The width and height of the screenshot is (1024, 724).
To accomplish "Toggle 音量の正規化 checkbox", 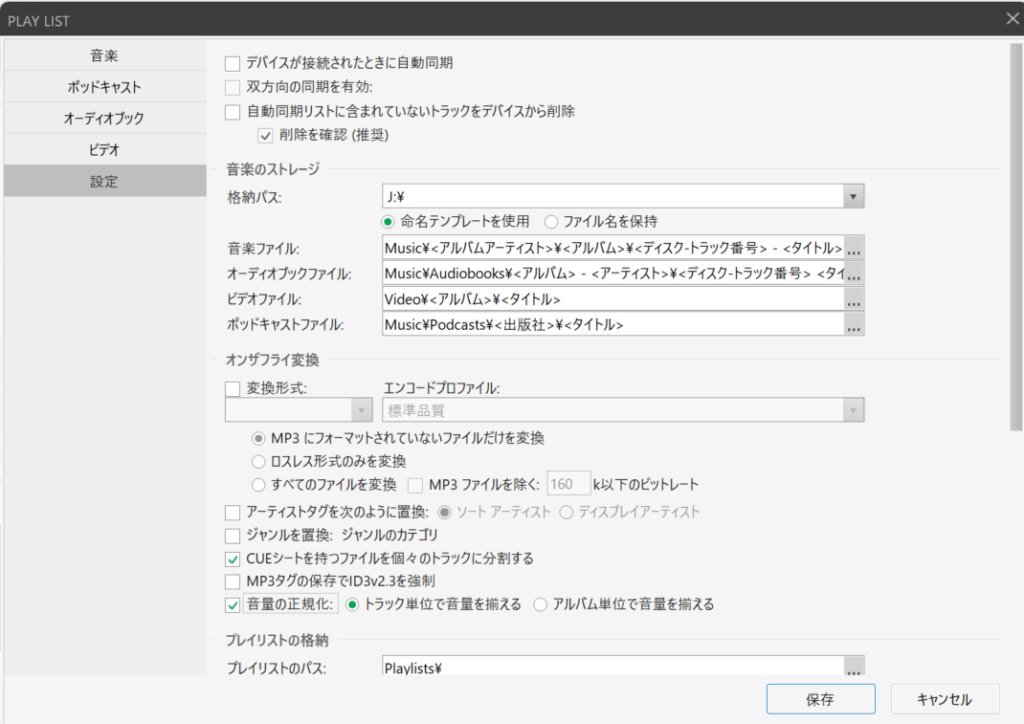I will (233, 604).
